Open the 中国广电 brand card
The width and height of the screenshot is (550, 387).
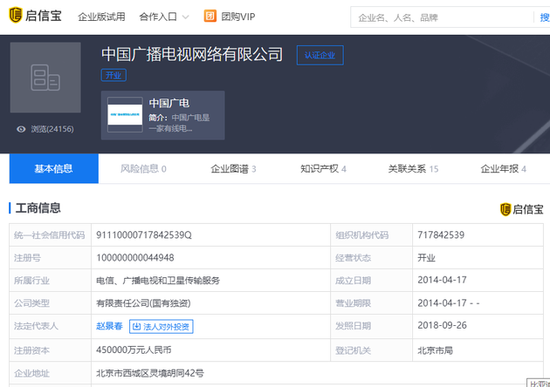(163, 115)
